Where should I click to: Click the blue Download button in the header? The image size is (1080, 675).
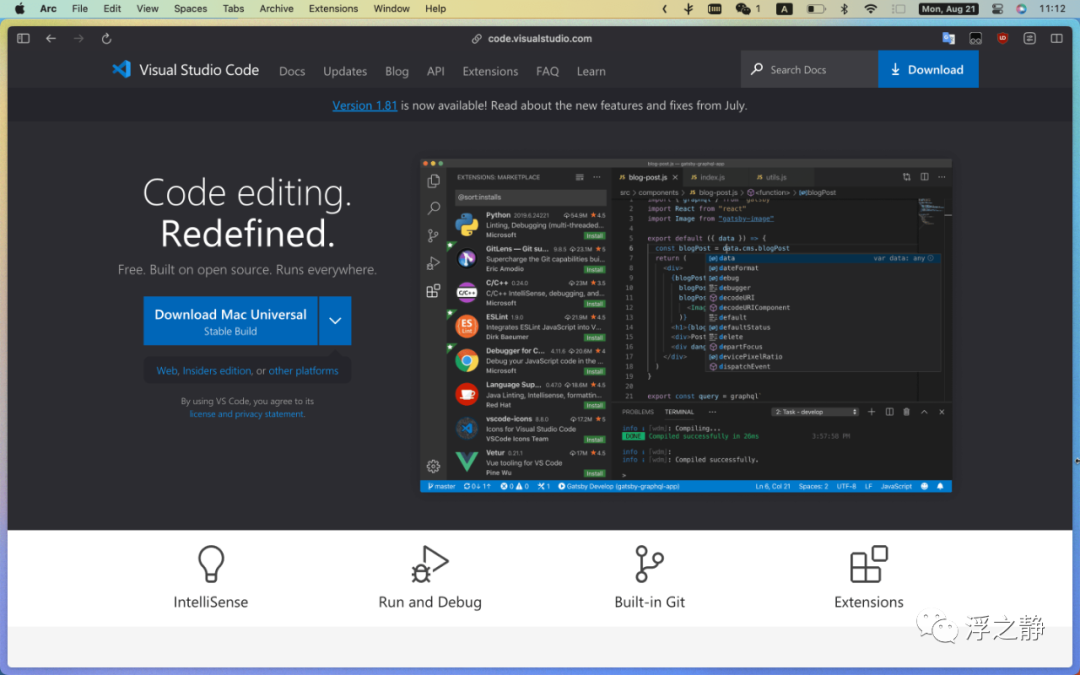point(928,70)
